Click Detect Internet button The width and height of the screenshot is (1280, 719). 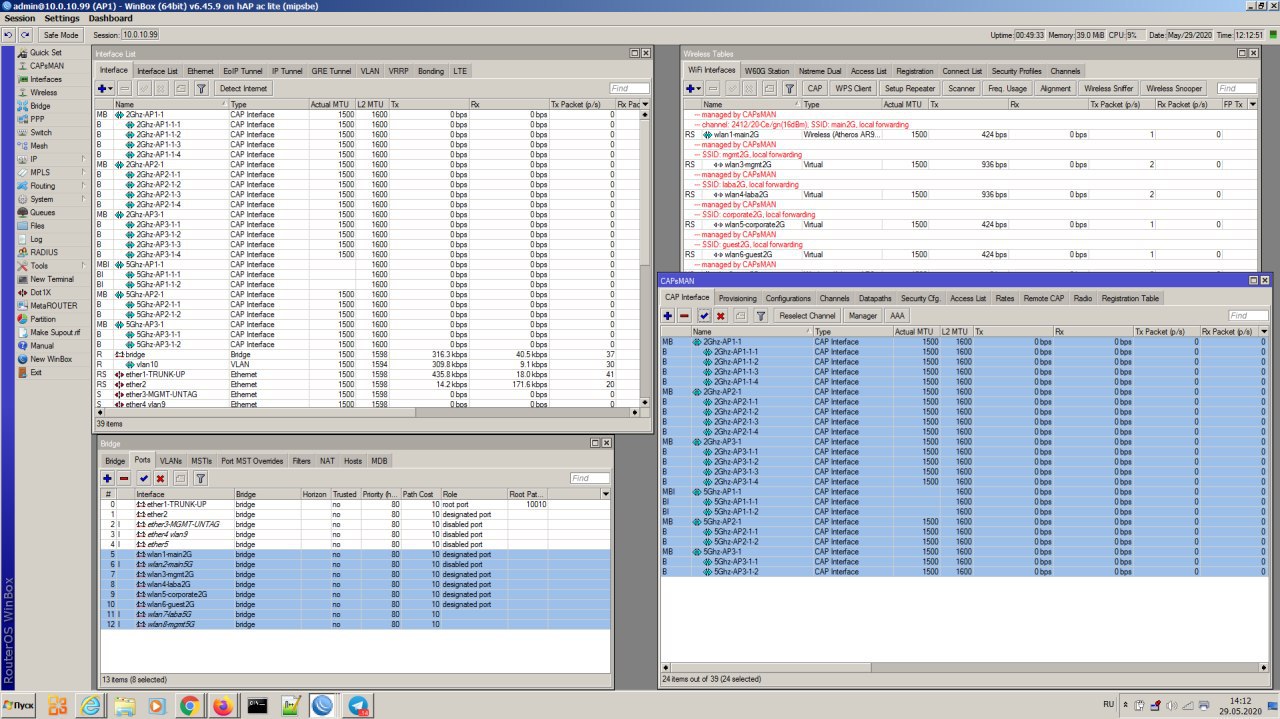click(x=244, y=88)
